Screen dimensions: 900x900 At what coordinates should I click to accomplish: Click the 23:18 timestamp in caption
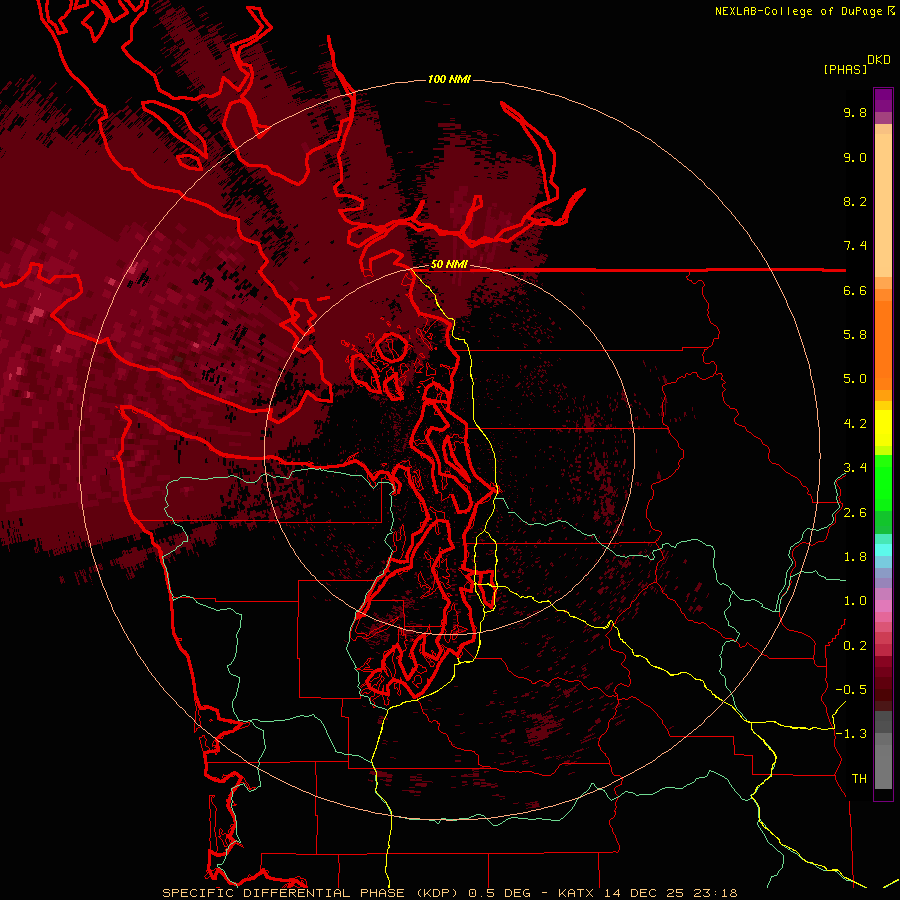(x=717, y=893)
